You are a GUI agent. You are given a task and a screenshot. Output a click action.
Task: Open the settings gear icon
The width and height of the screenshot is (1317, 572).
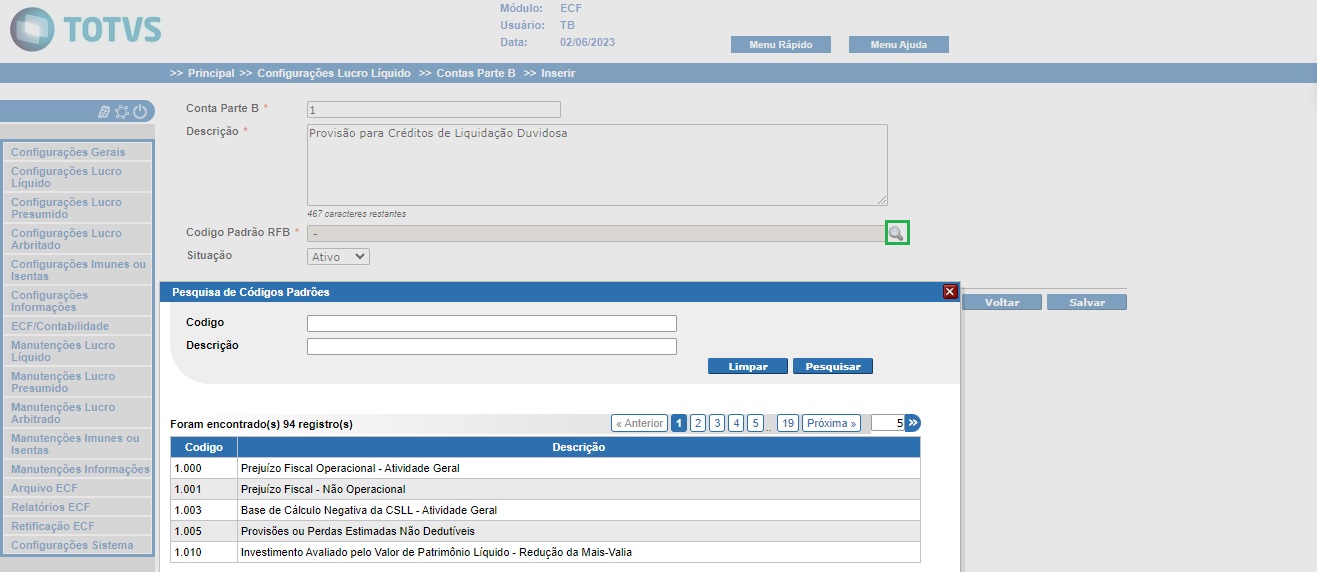click(x=122, y=112)
